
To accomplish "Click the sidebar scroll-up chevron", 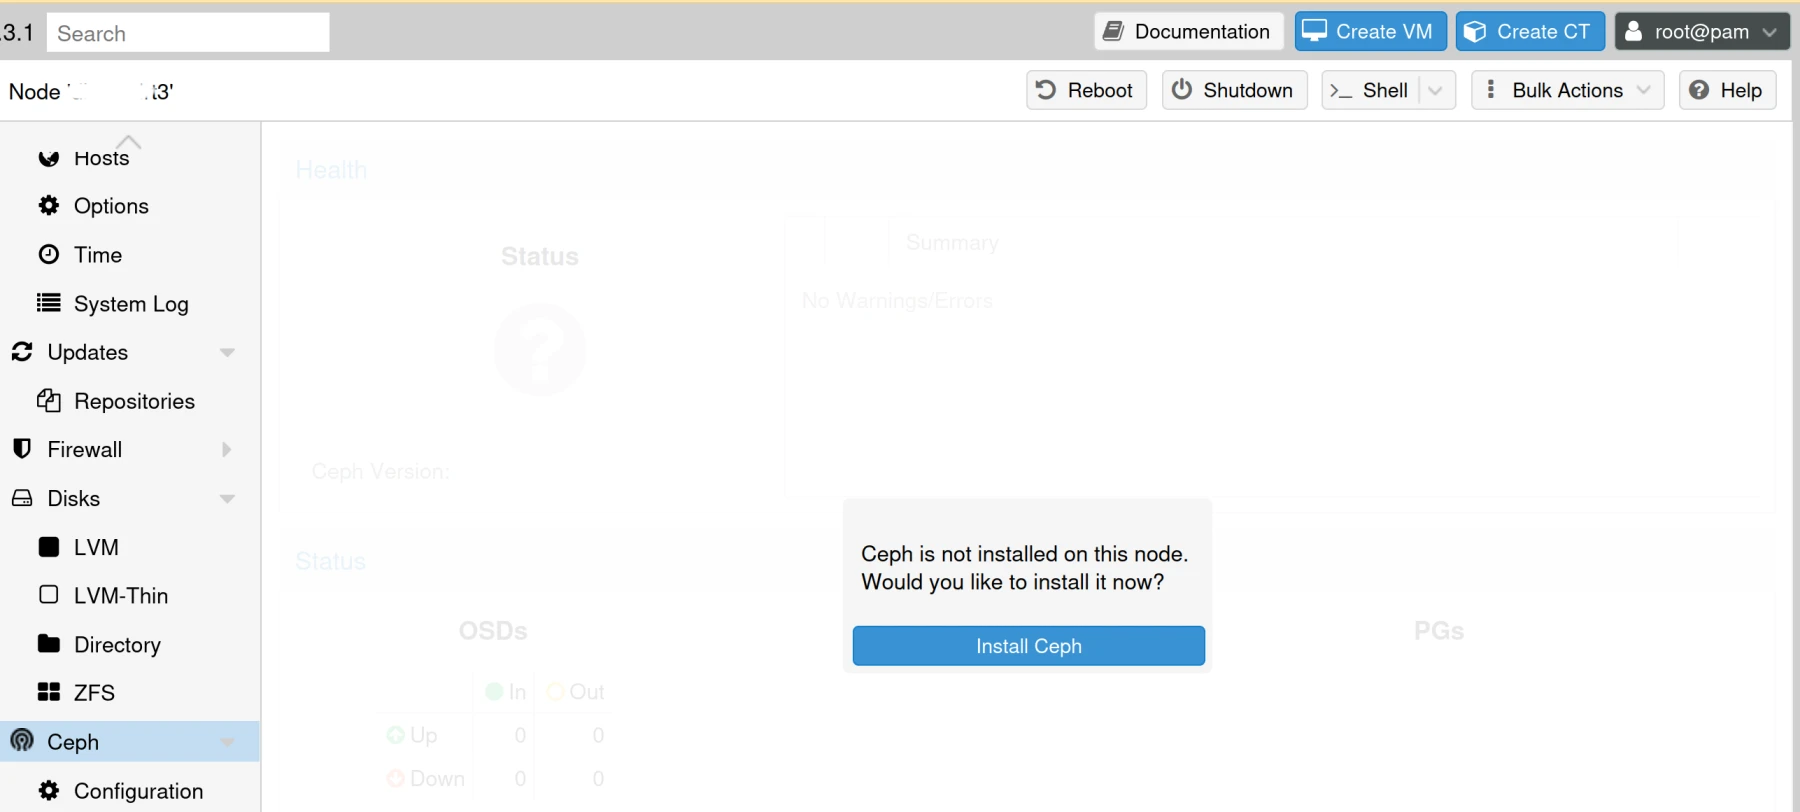I will 129,141.
